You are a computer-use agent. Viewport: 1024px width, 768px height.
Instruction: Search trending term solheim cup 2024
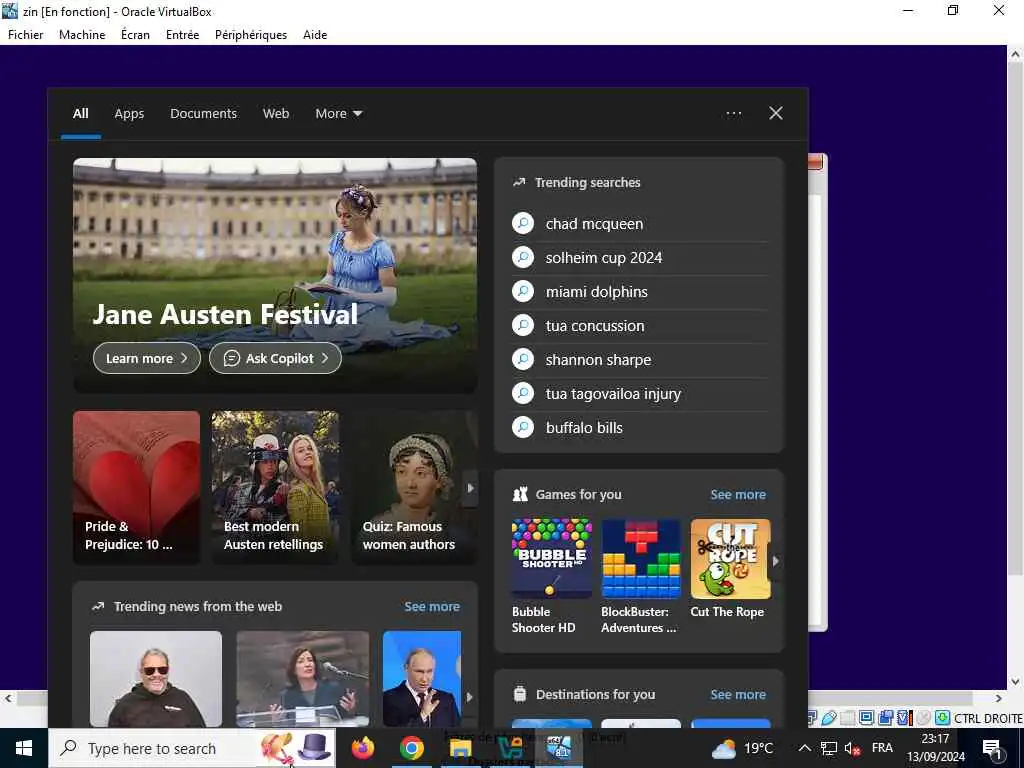click(604, 258)
